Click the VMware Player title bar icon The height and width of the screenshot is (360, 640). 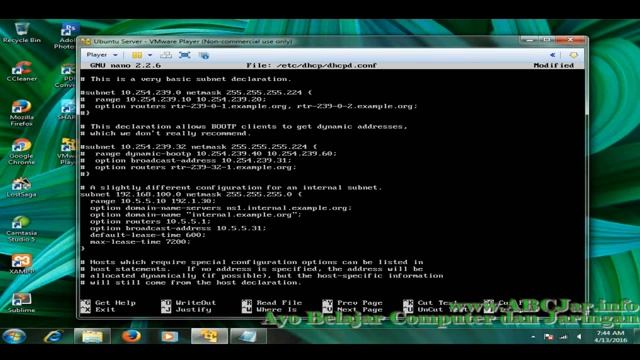tap(85, 41)
